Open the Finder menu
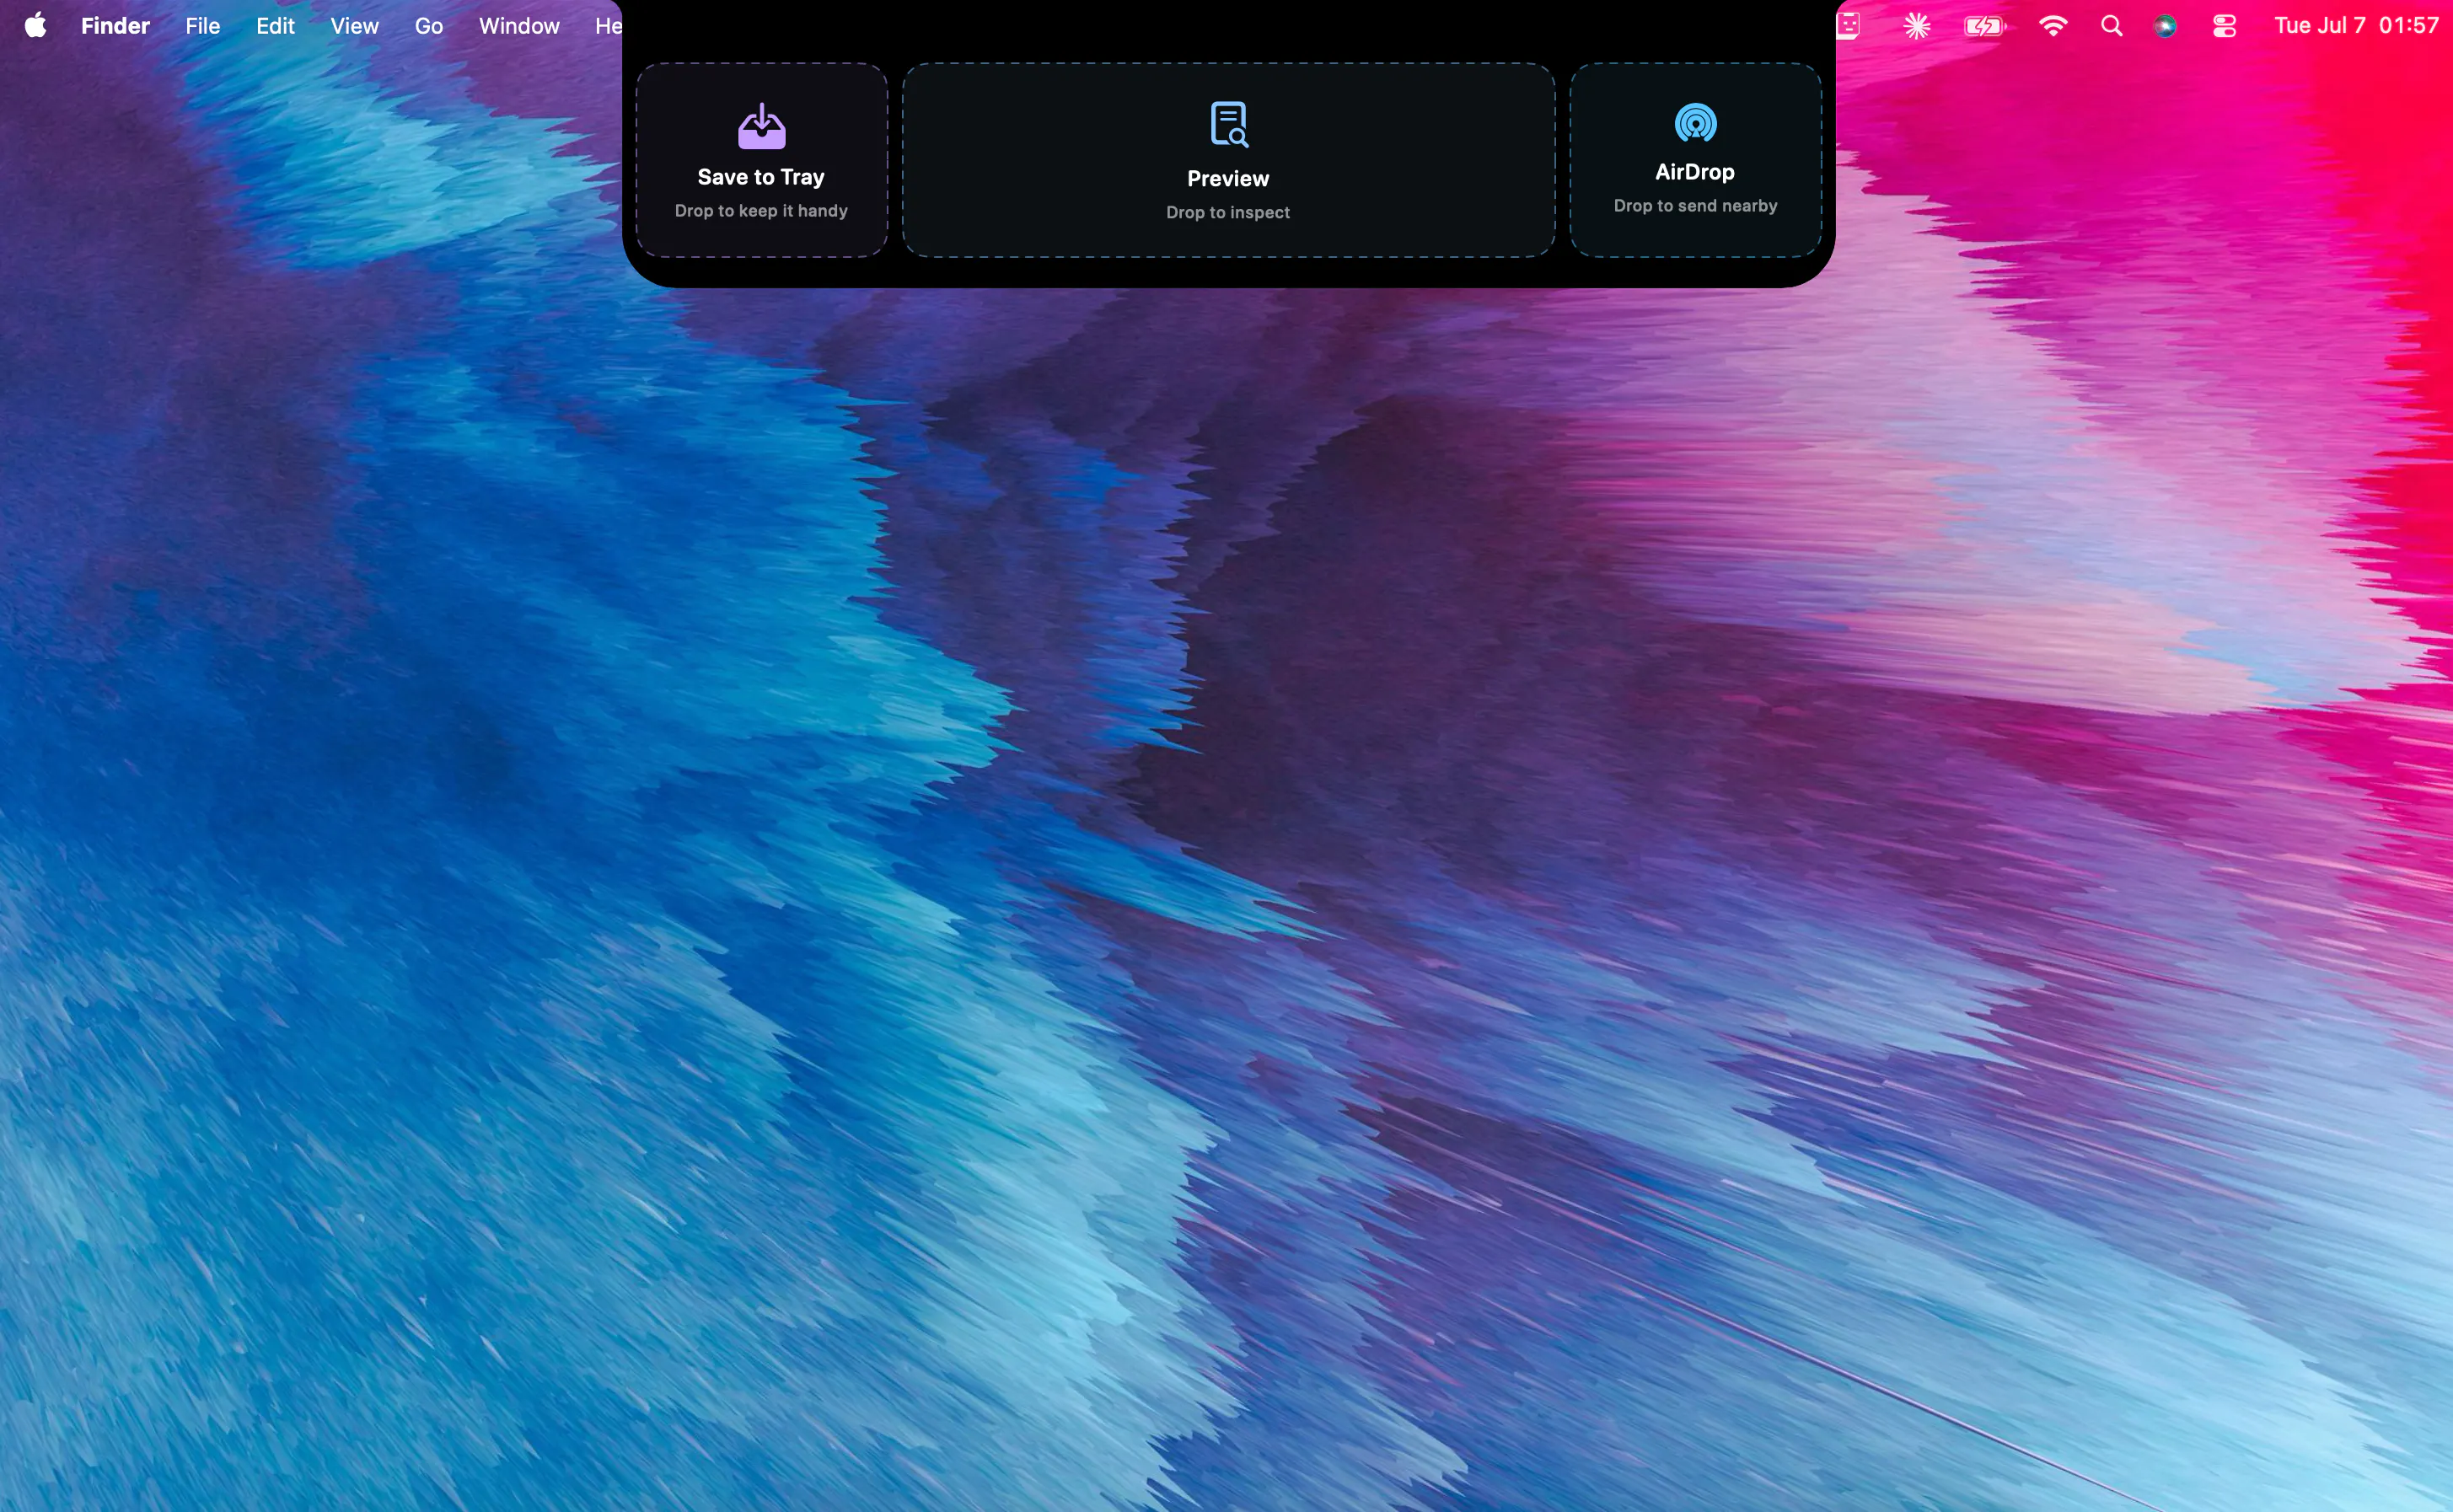This screenshot has width=2453, height=1512. [x=115, y=26]
